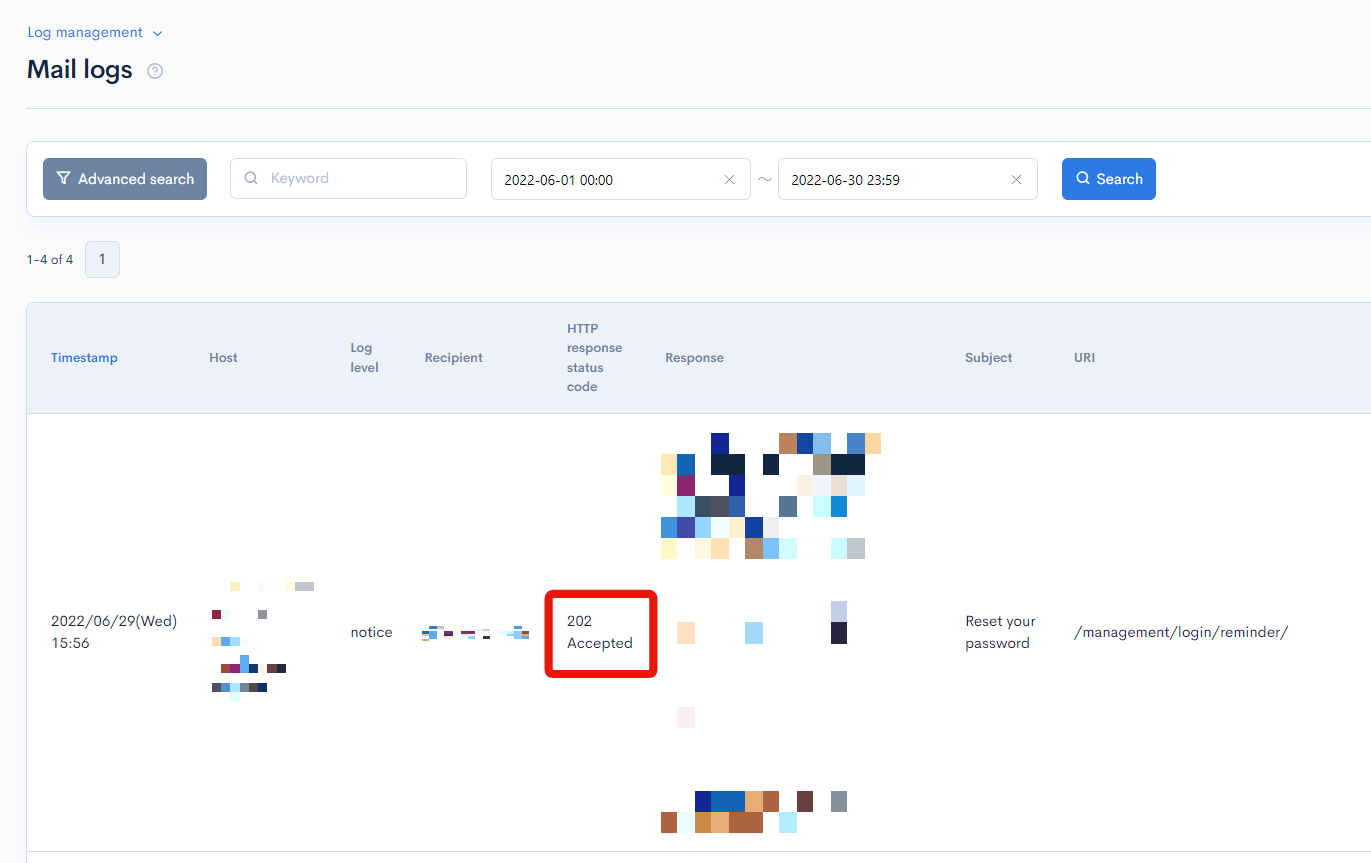The width and height of the screenshot is (1371, 863).
Task: Click the help icon next to Mail logs
Action: [x=155, y=70]
